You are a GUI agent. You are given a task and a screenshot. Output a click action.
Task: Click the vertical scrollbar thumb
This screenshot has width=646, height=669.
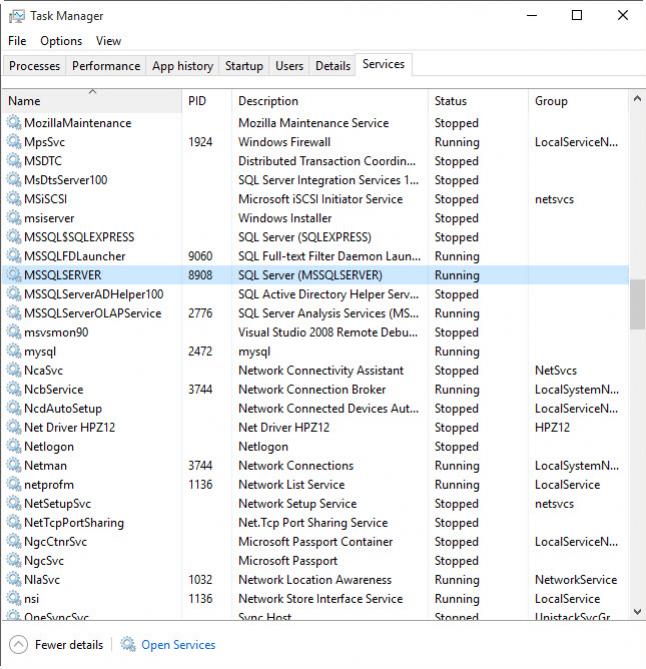pyautogui.click(x=637, y=304)
